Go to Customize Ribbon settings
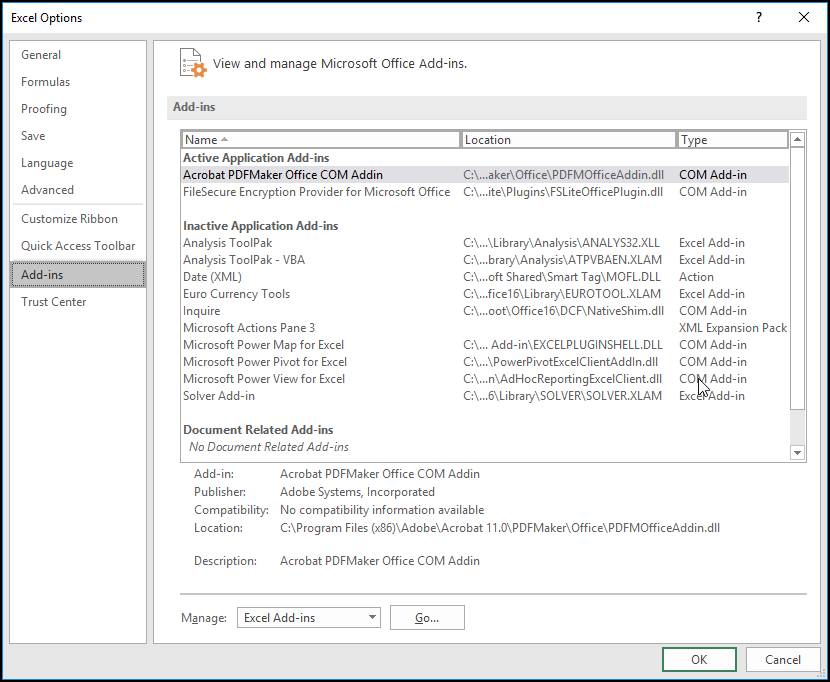Image resolution: width=830 pixels, height=682 pixels. click(70, 219)
